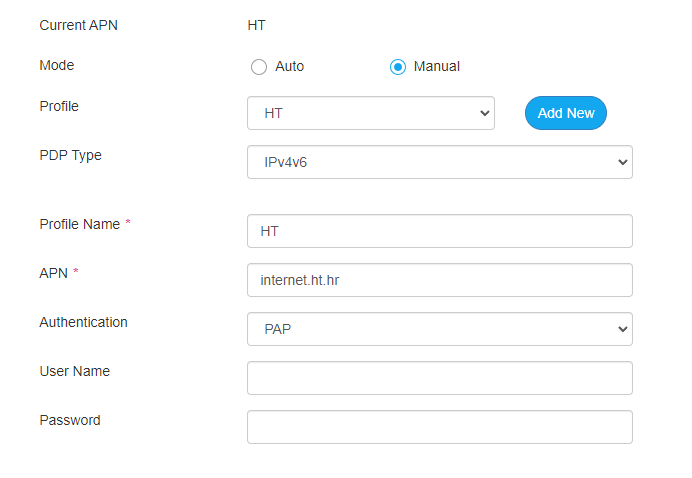The image size is (692, 478).
Task: Click the required Profile Name label
Action: click(80, 224)
